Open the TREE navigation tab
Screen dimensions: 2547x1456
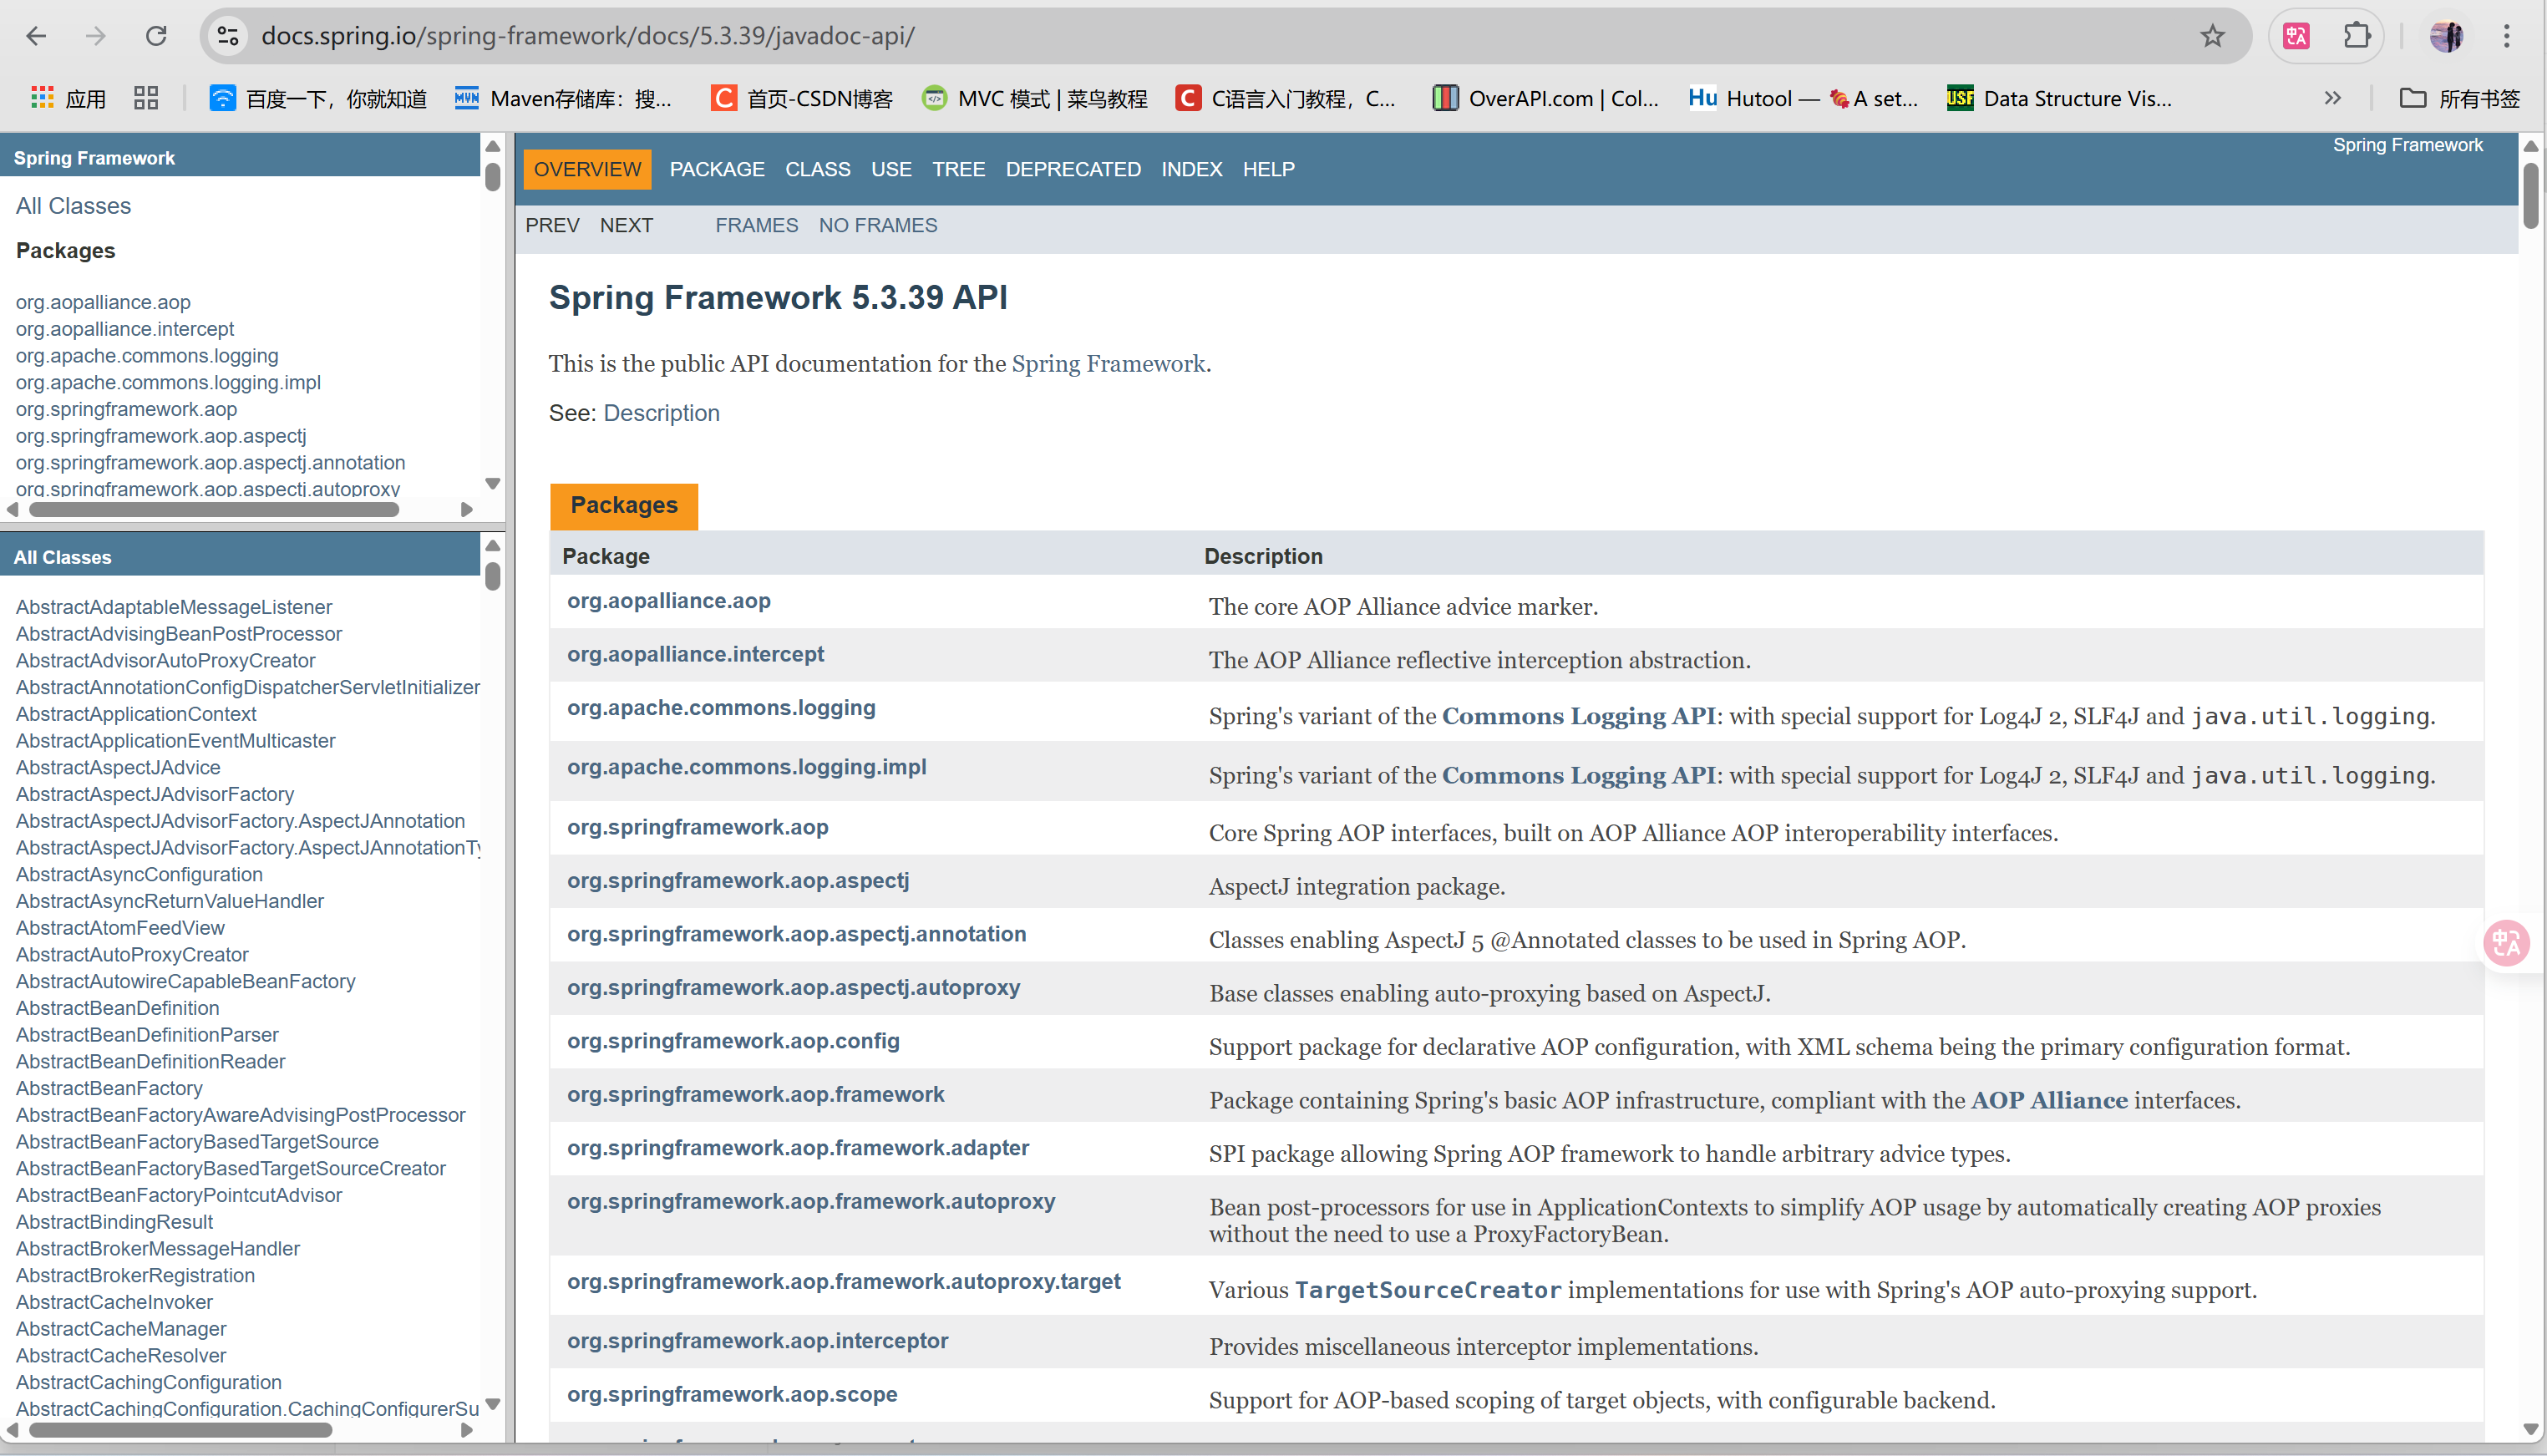(958, 169)
